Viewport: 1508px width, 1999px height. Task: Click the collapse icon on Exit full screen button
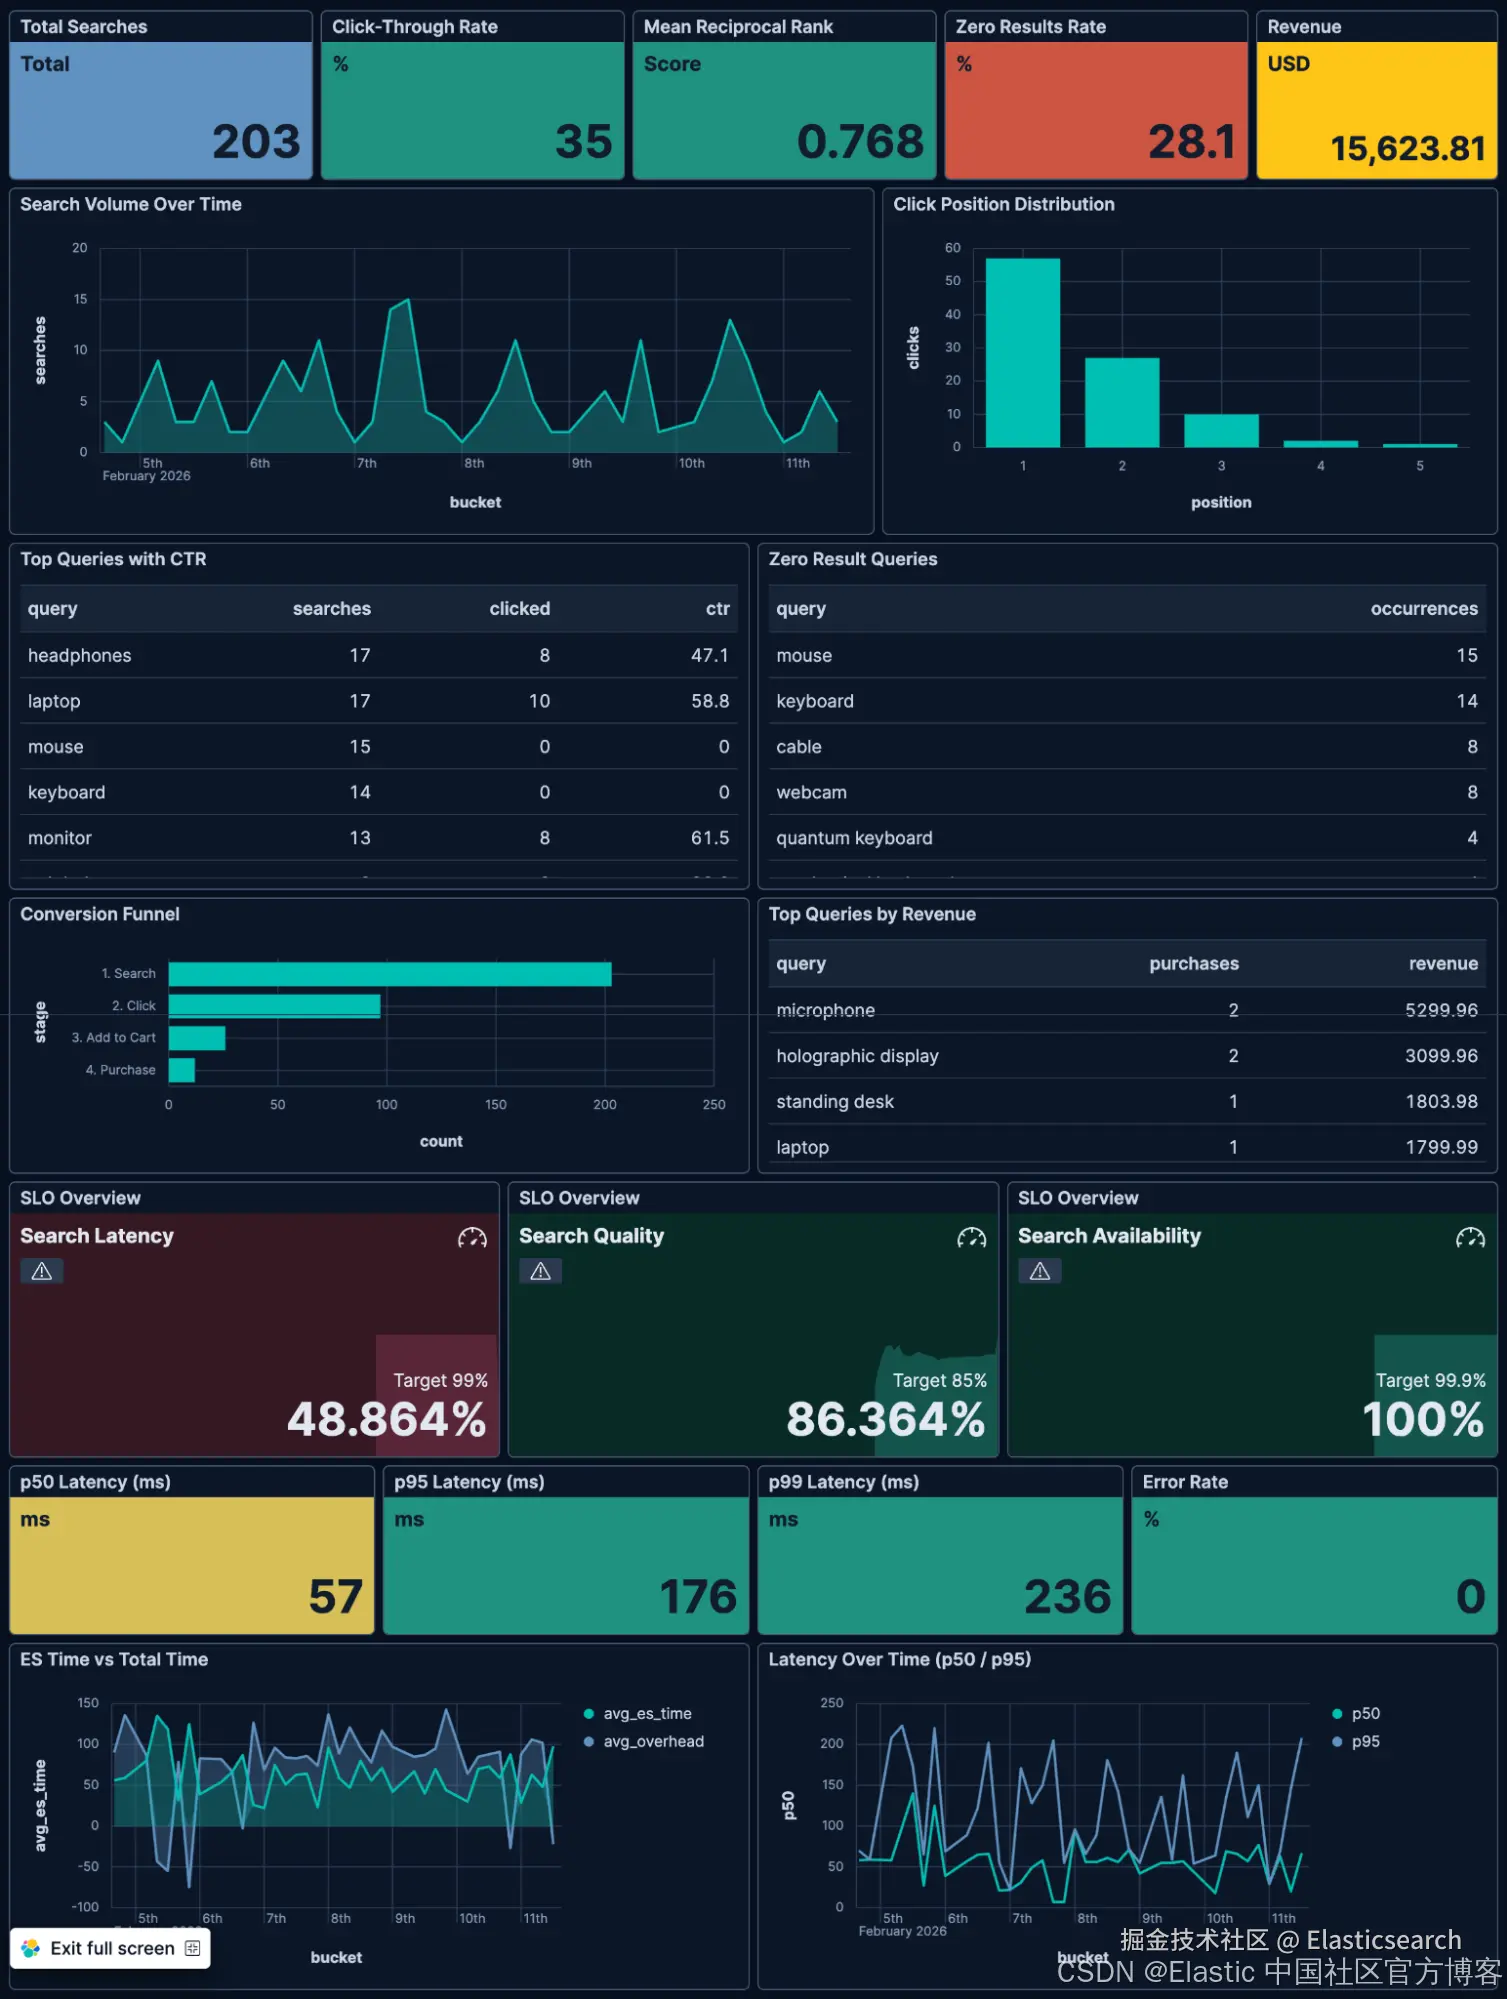193,1948
